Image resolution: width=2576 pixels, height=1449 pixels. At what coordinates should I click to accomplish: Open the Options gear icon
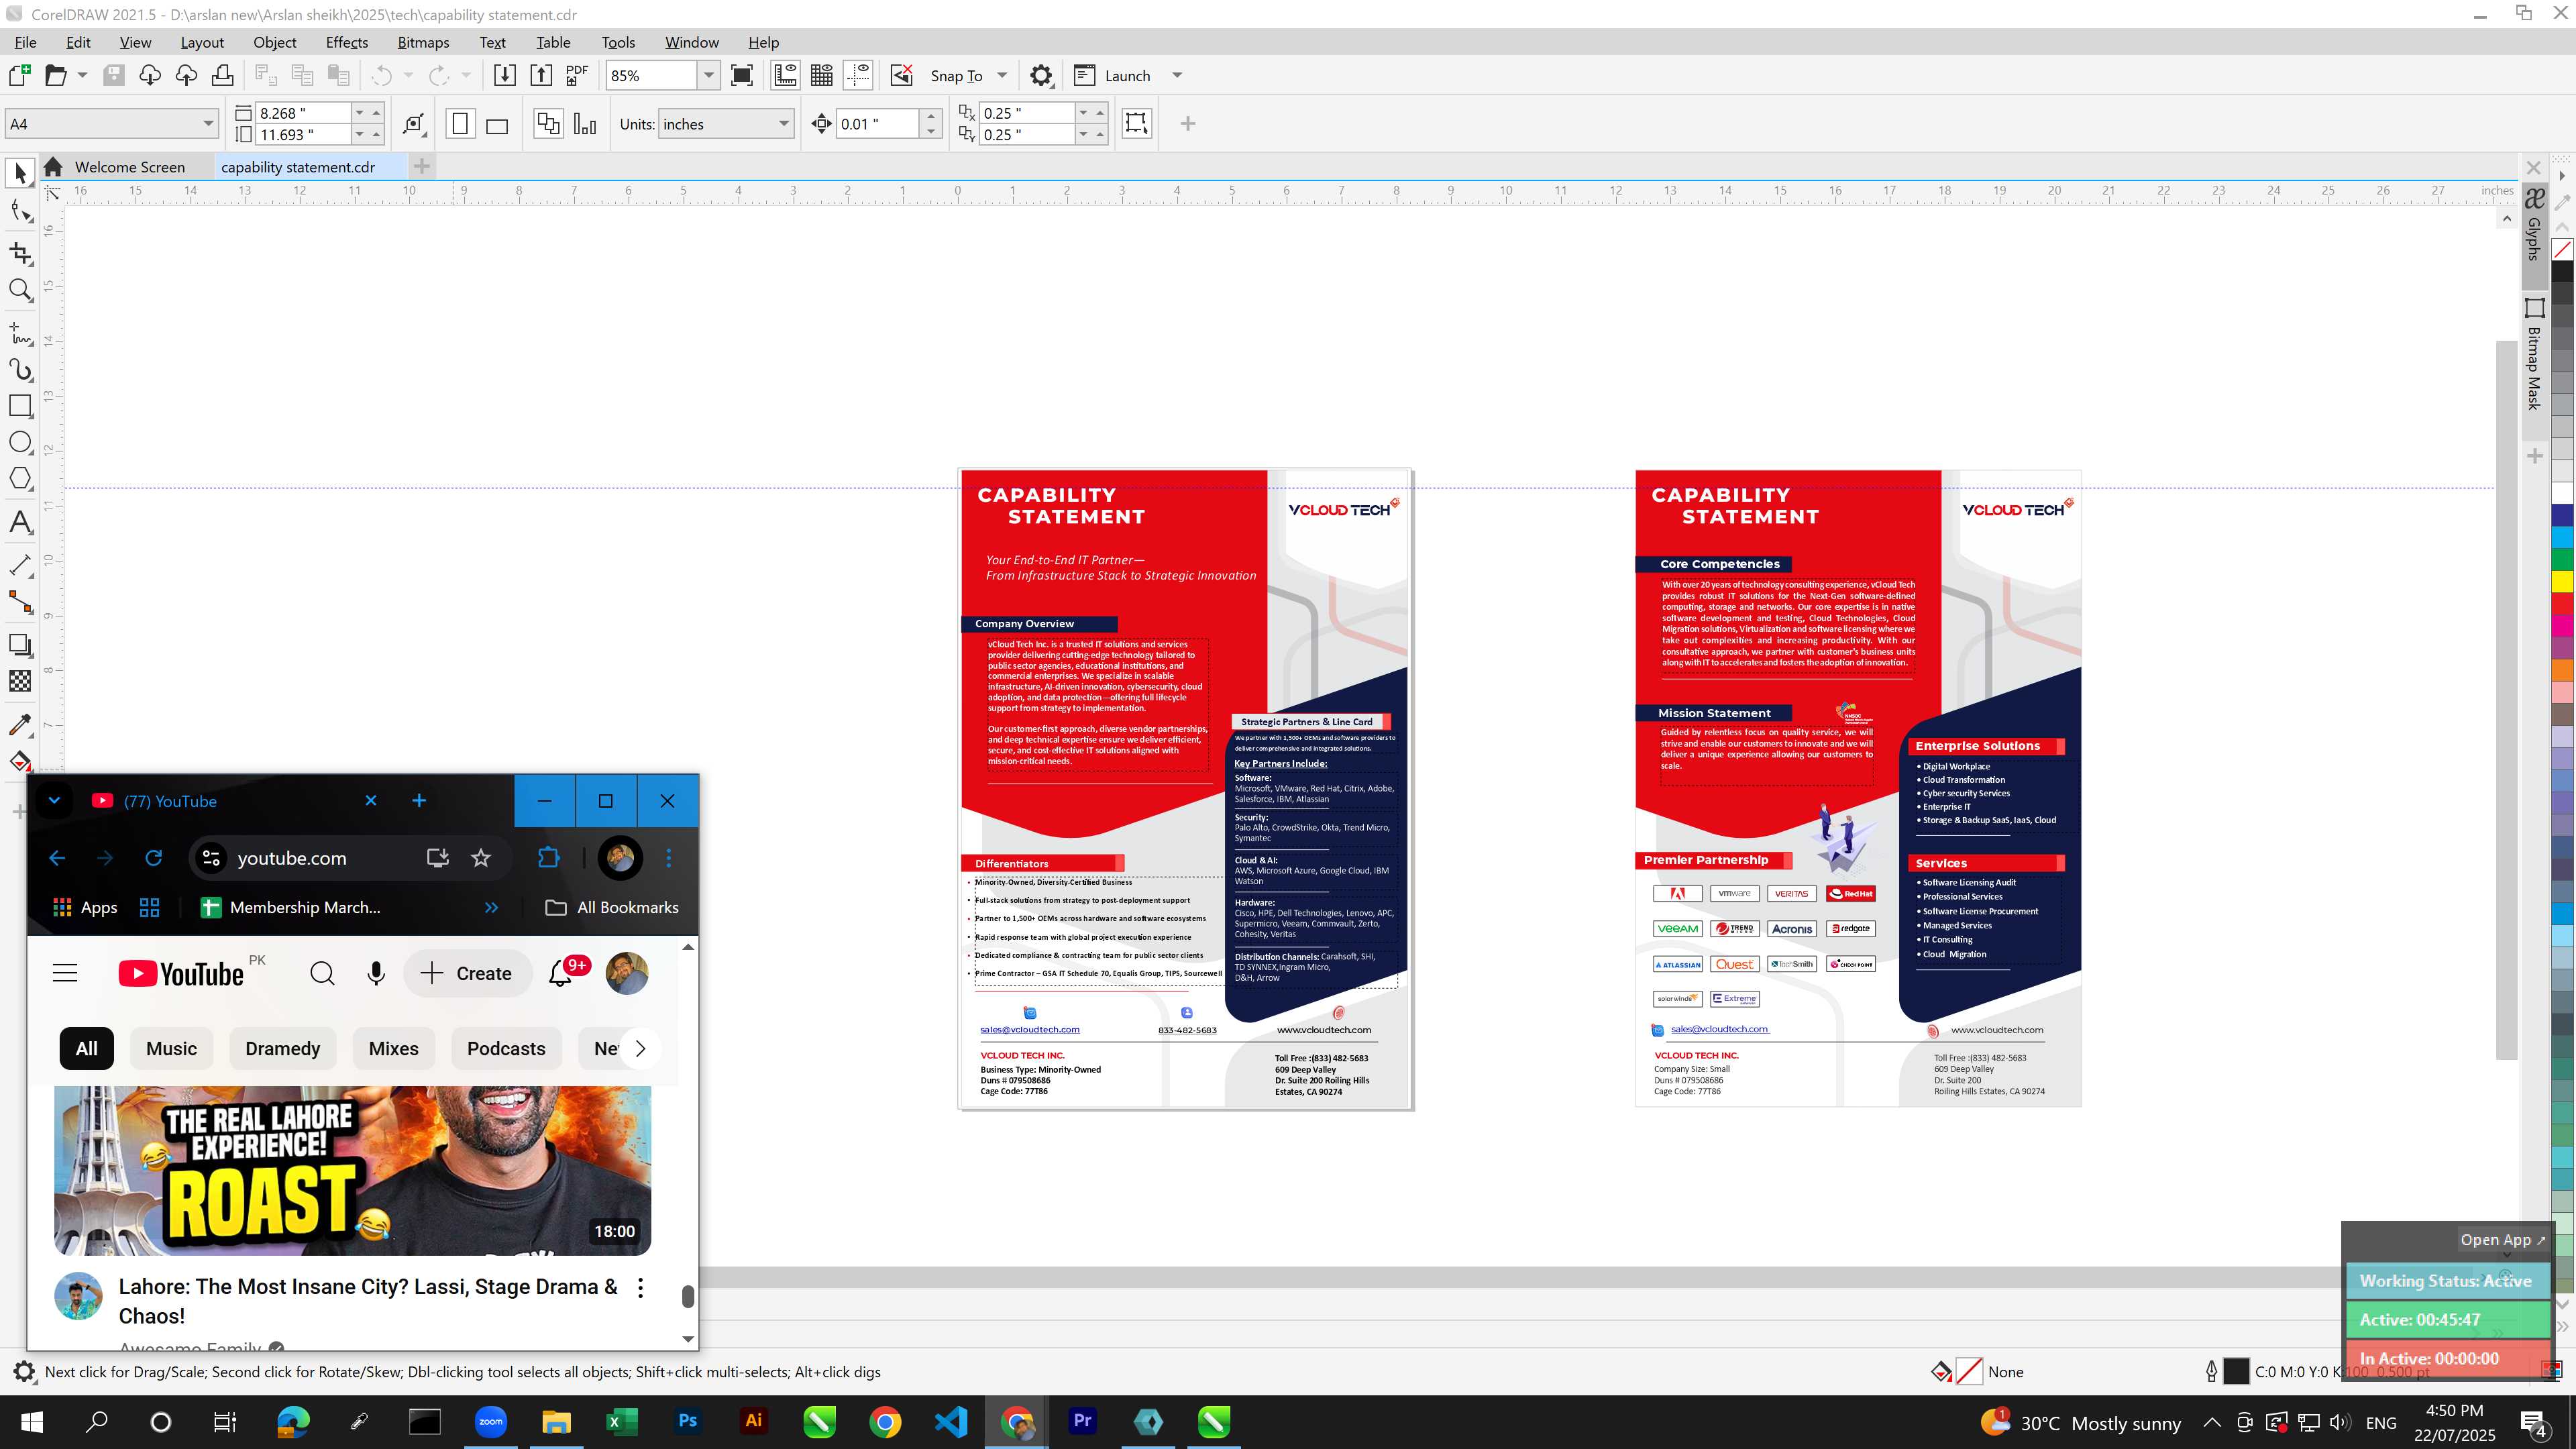[1041, 75]
